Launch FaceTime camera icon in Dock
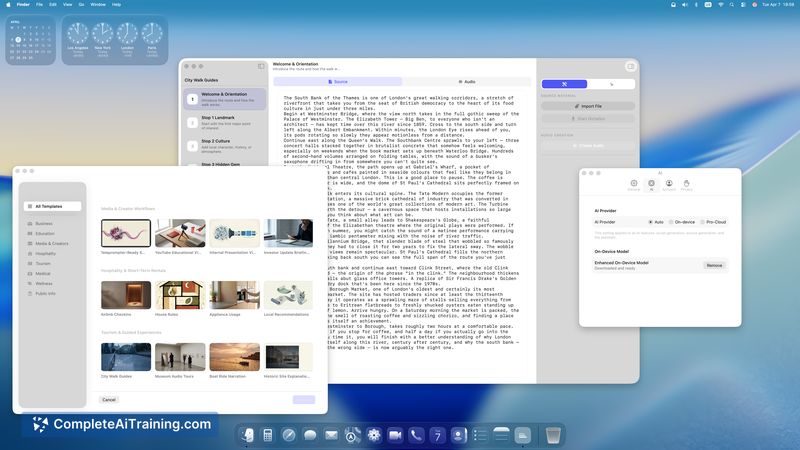Image resolution: width=800 pixels, height=450 pixels. 395,435
